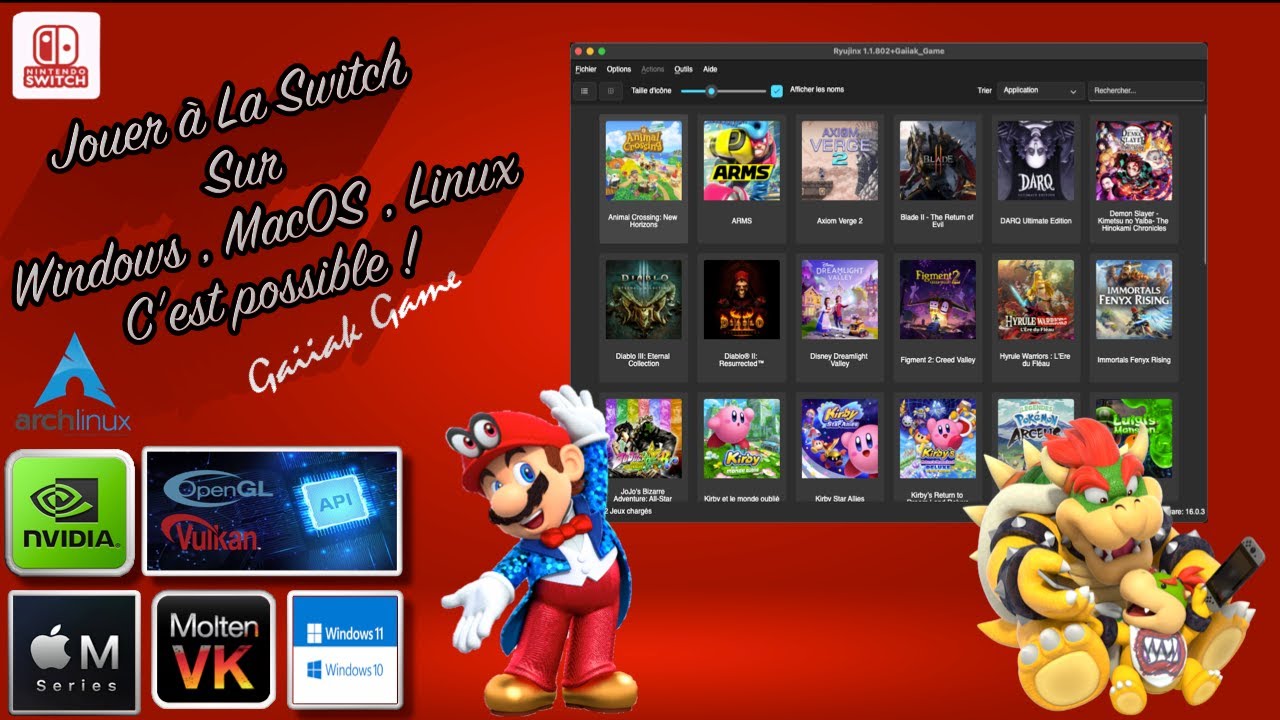1280x720 pixels.
Task: Click the game list vertical scrollbar
Action: pyautogui.click(x=1204, y=190)
